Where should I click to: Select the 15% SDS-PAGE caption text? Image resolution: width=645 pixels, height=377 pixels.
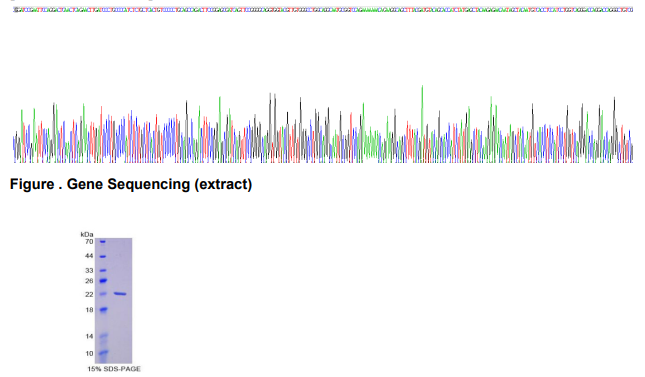coord(114,369)
